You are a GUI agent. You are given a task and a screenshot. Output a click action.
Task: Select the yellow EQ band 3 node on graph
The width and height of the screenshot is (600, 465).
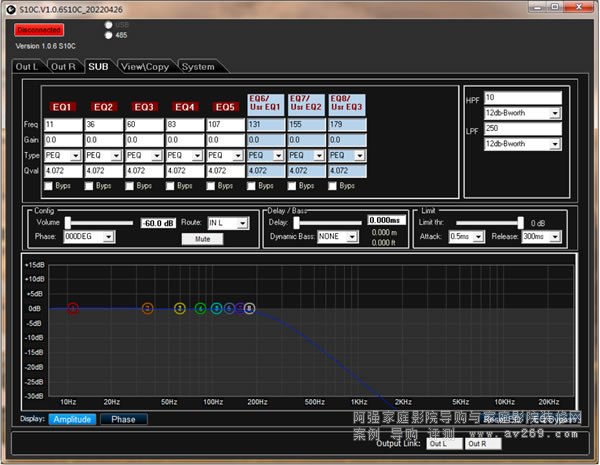click(x=179, y=309)
